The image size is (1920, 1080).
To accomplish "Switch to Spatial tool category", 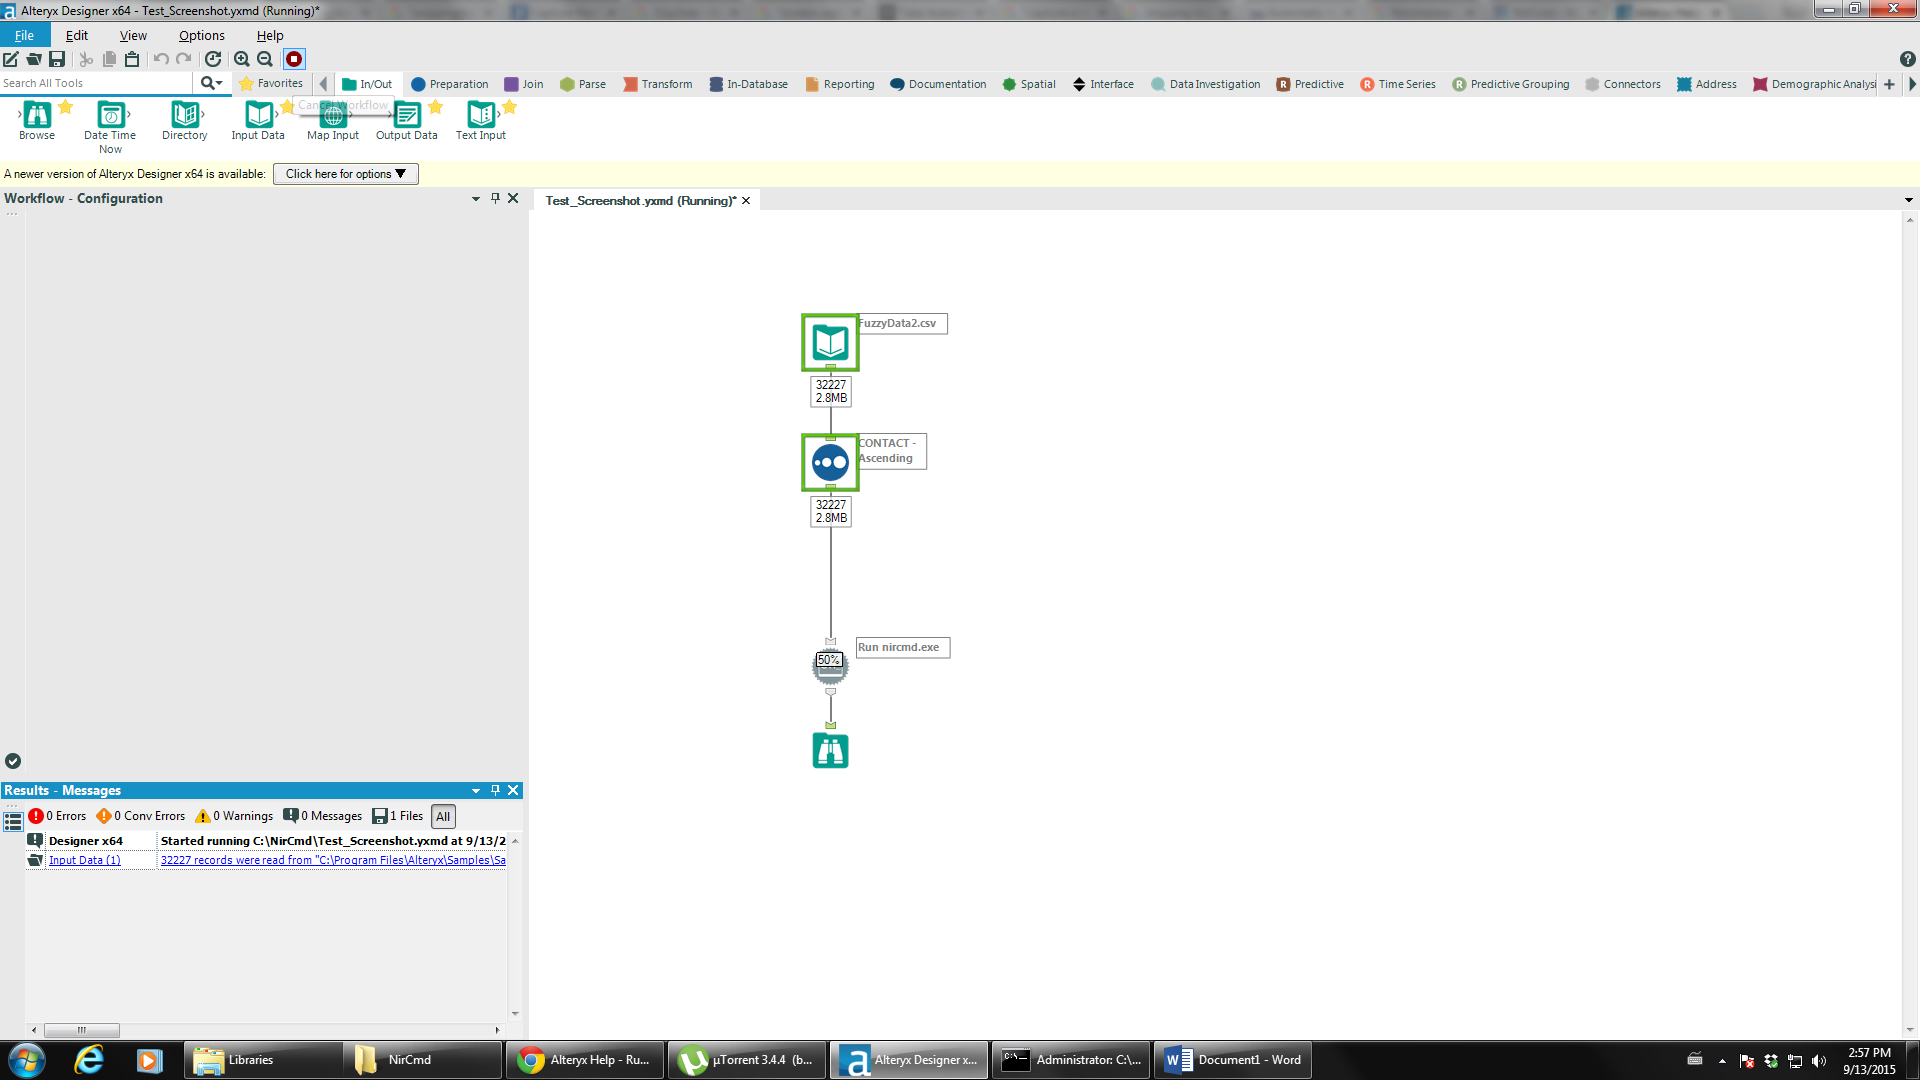I will coord(1028,84).
